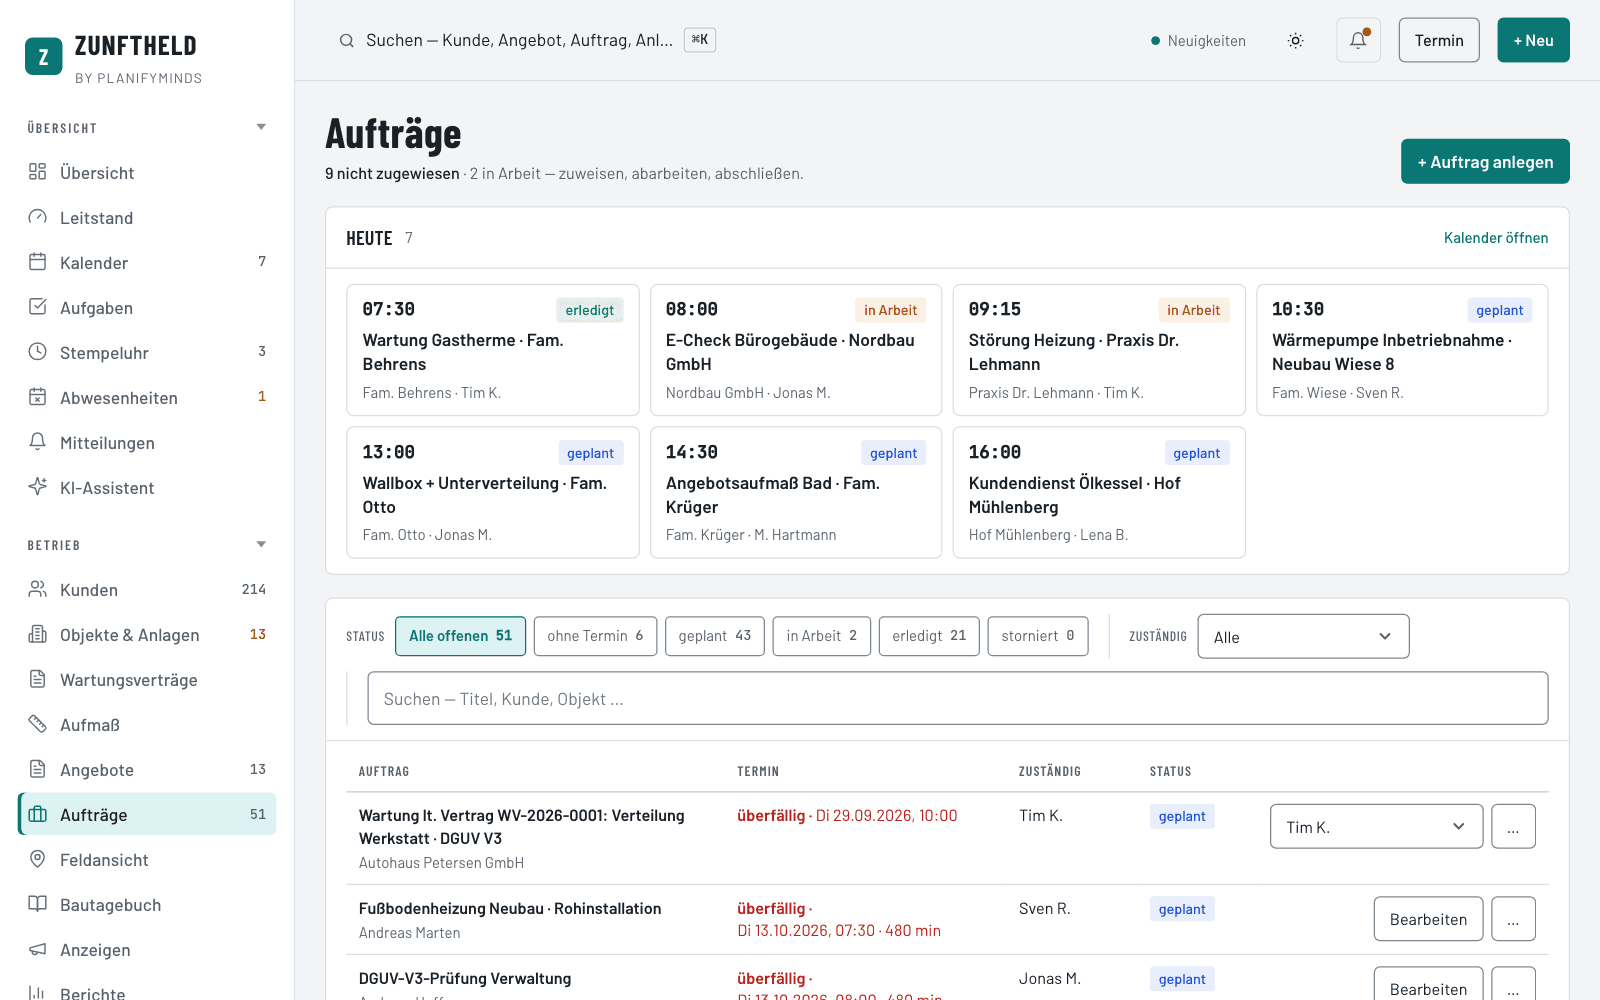Click the Kalender sidebar icon
This screenshot has width=1600, height=1000.
point(38,262)
